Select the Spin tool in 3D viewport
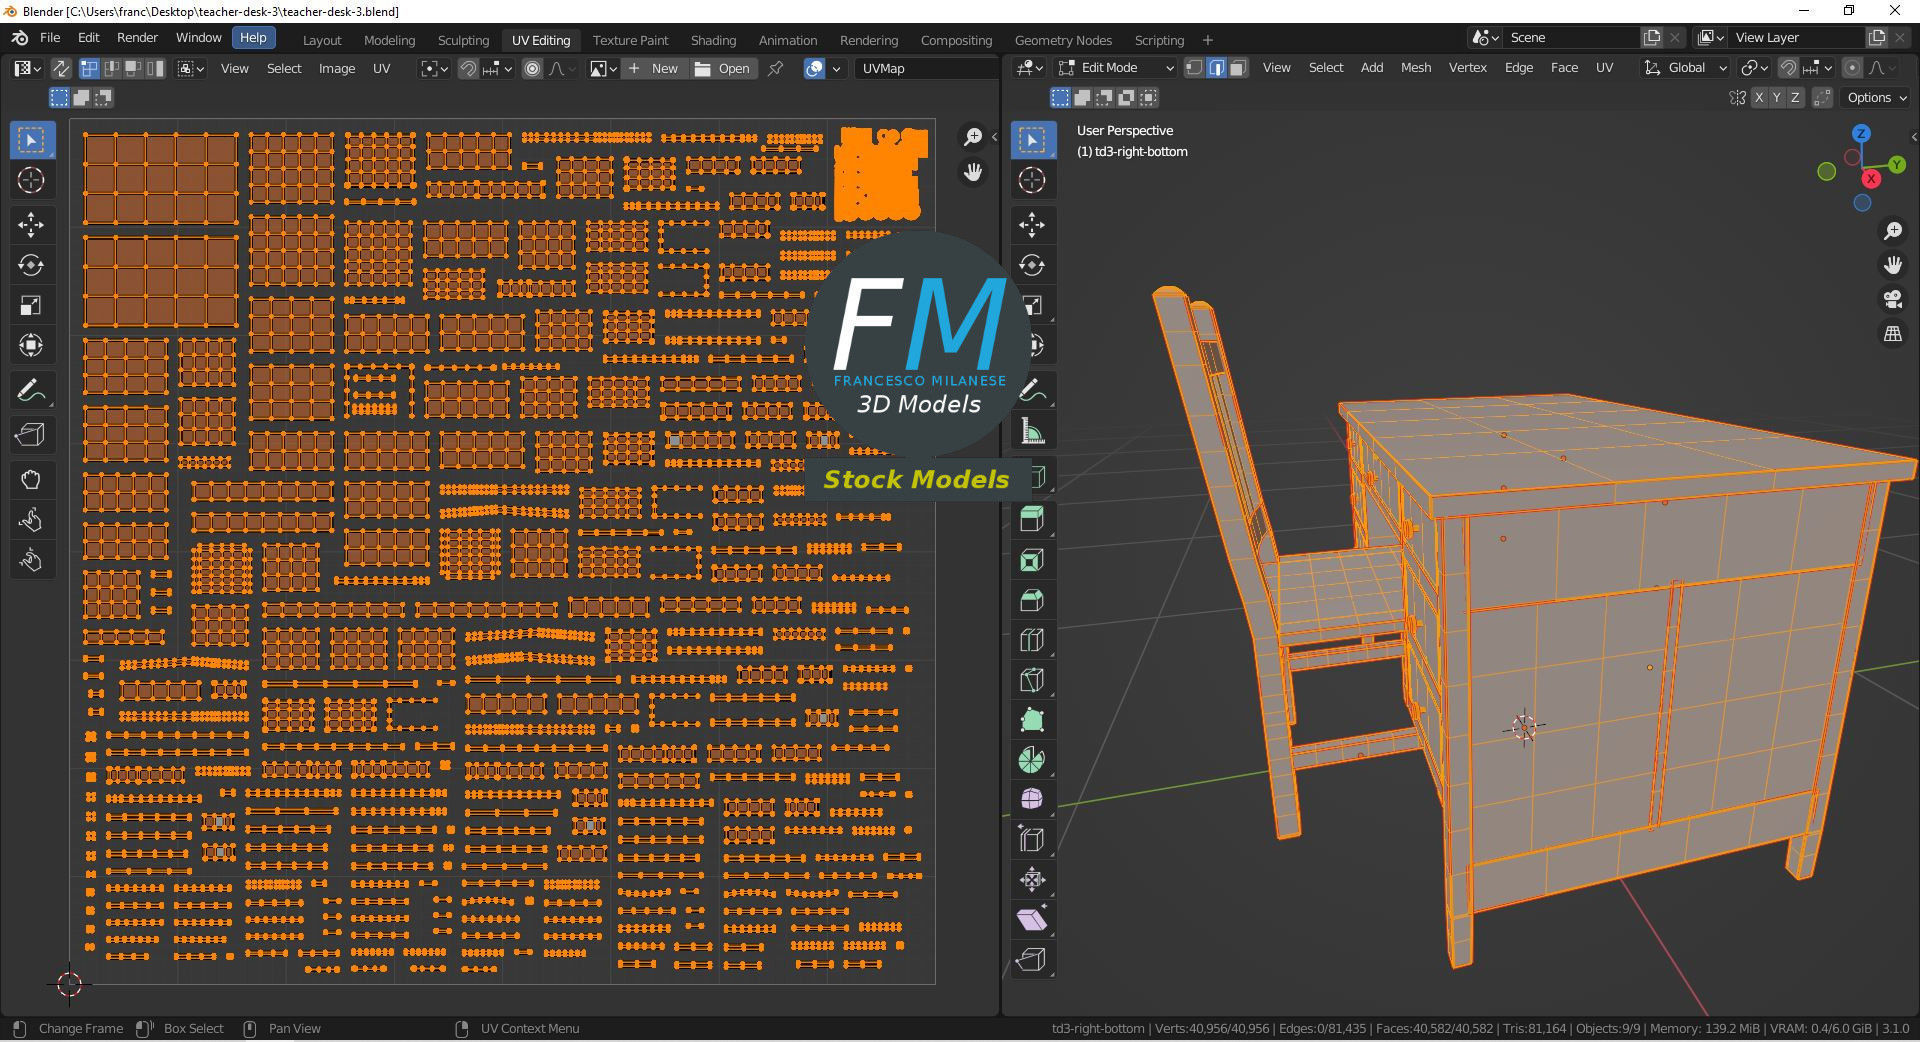 (x=1032, y=760)
